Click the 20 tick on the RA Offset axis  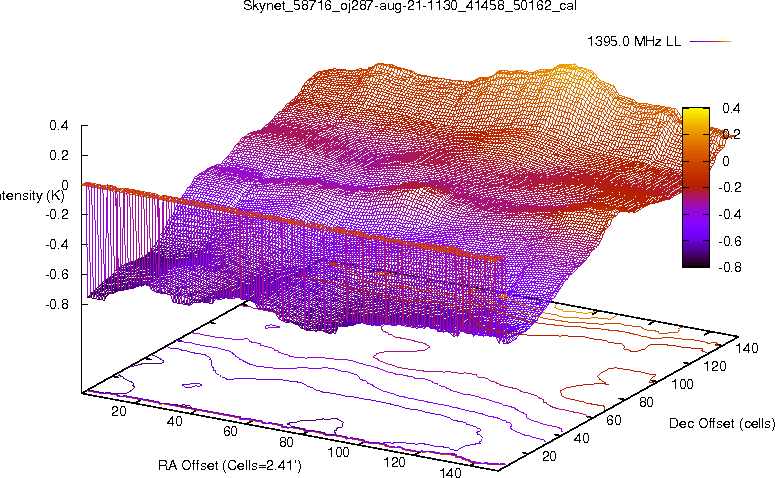tap(119, 411)
